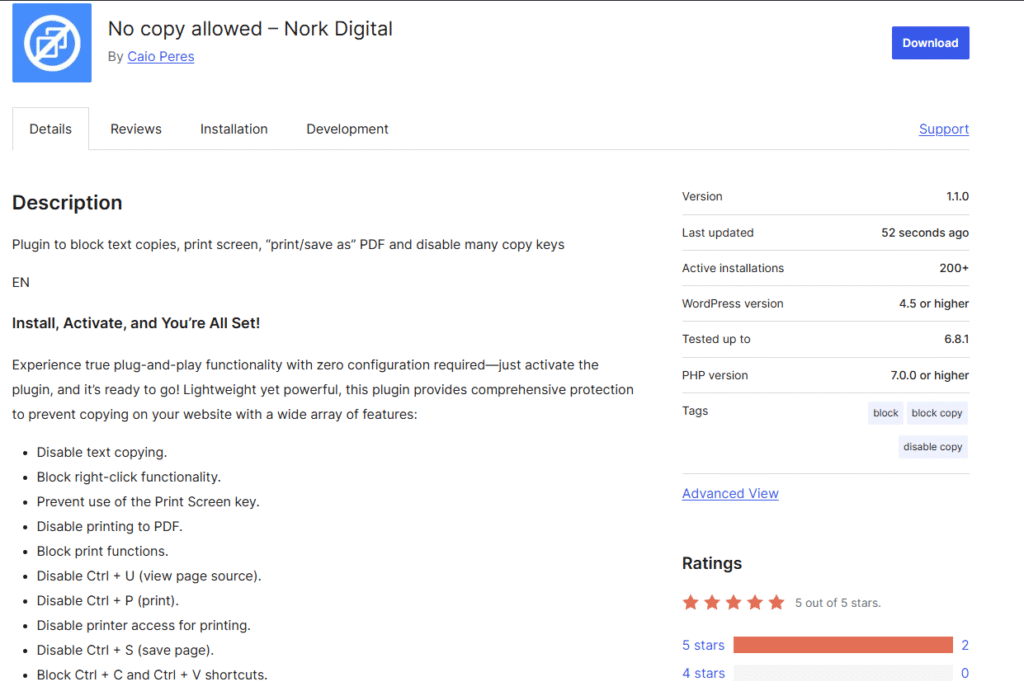Open the 4 stars count '0'
Image resolution: width=1024 pixels, height=691 pixels.
point(965,673)
